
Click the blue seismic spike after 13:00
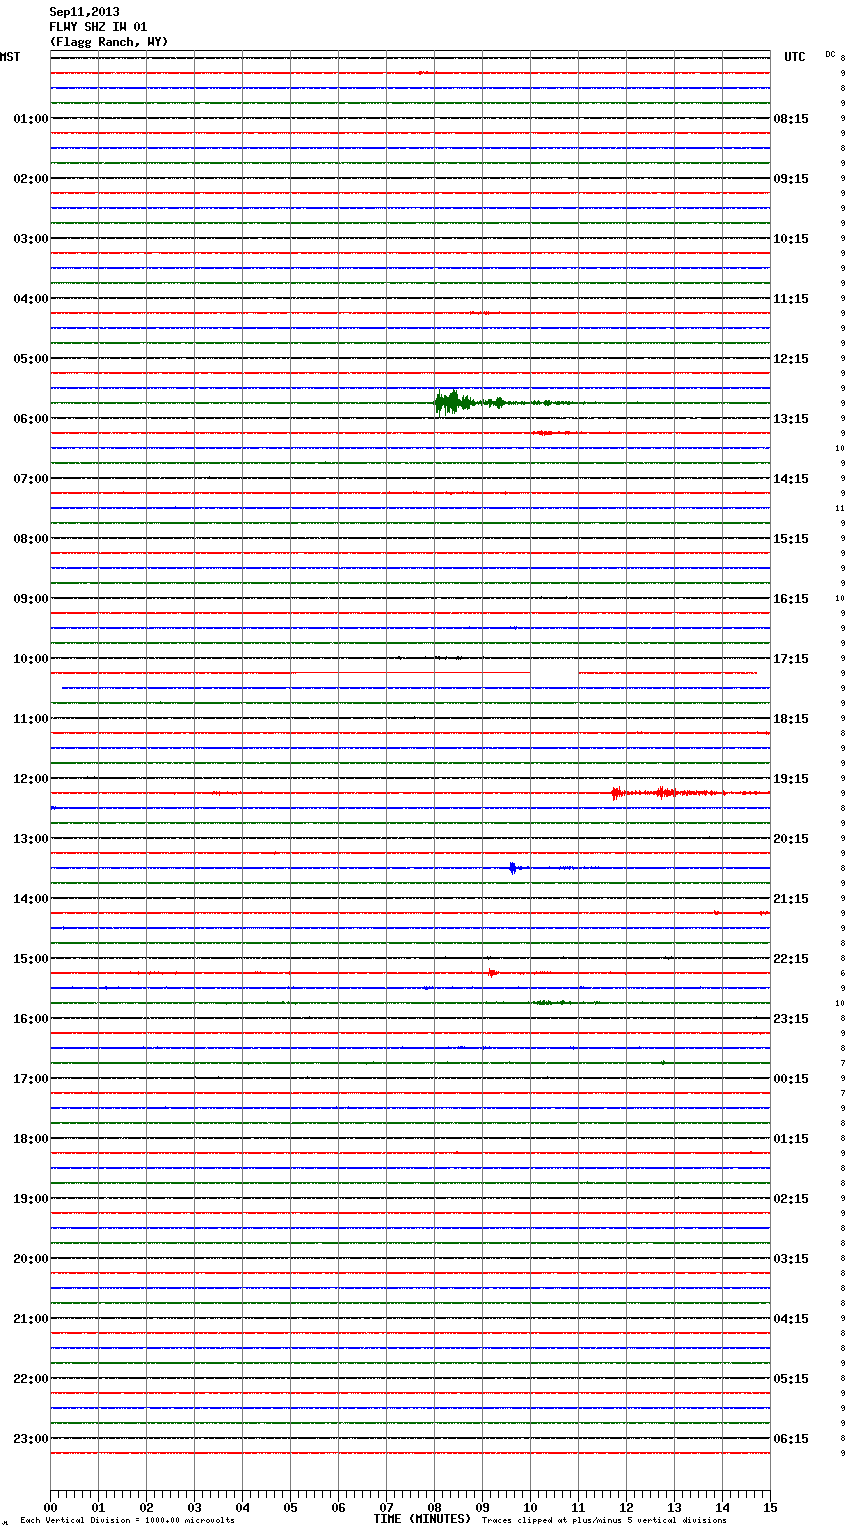click(514, 868)
